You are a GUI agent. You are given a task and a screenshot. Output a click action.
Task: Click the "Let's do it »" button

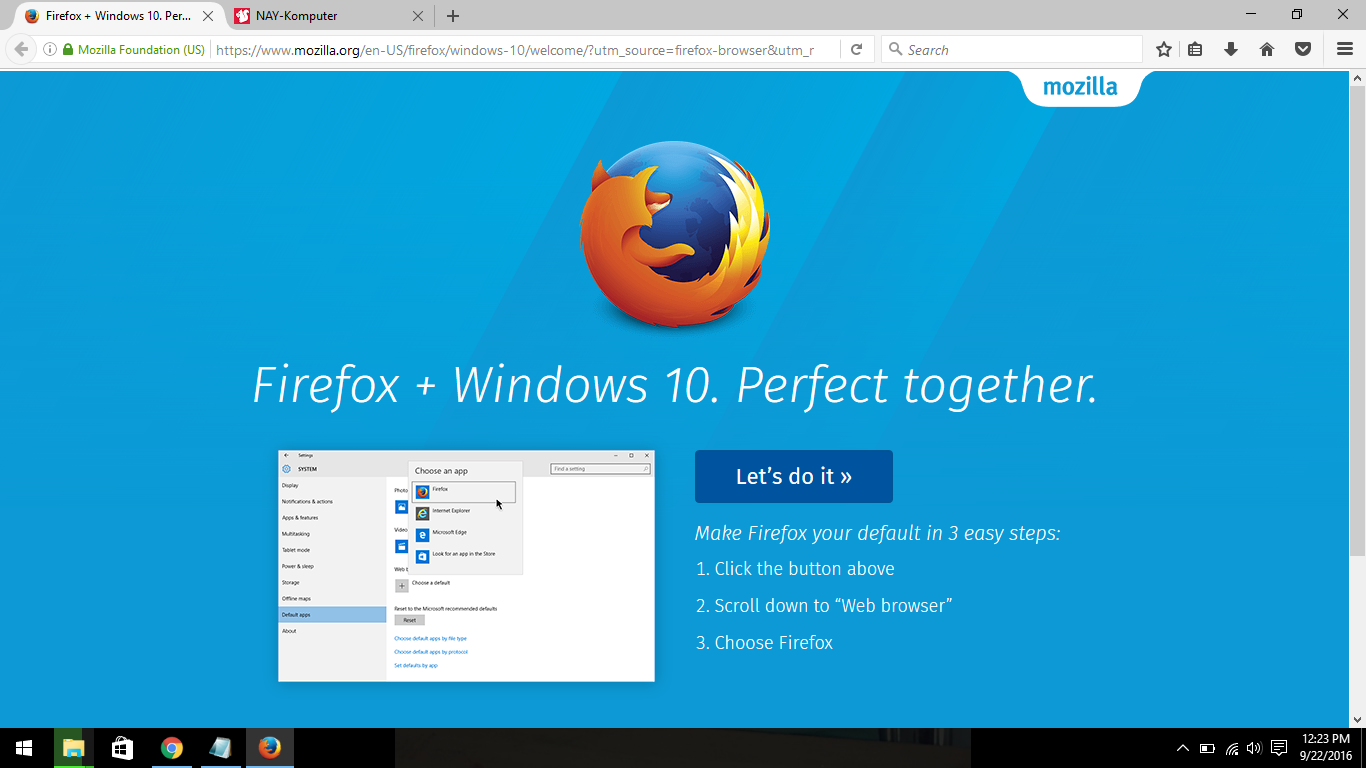tap(793, 476)
